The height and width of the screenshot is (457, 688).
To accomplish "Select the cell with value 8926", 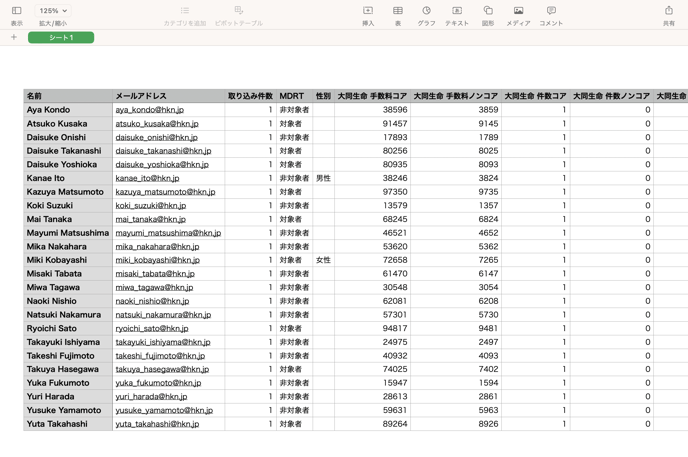I will click(x=456, y=424).
